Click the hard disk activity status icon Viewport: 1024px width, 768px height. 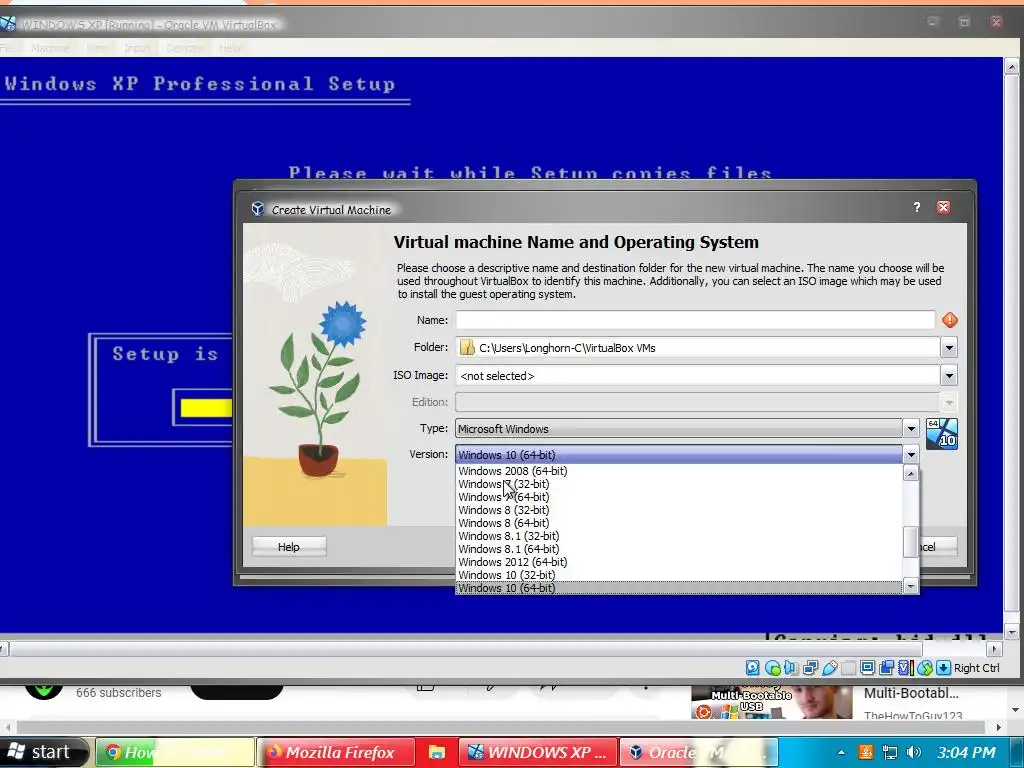pyautogui.click(x=753, y=667)
